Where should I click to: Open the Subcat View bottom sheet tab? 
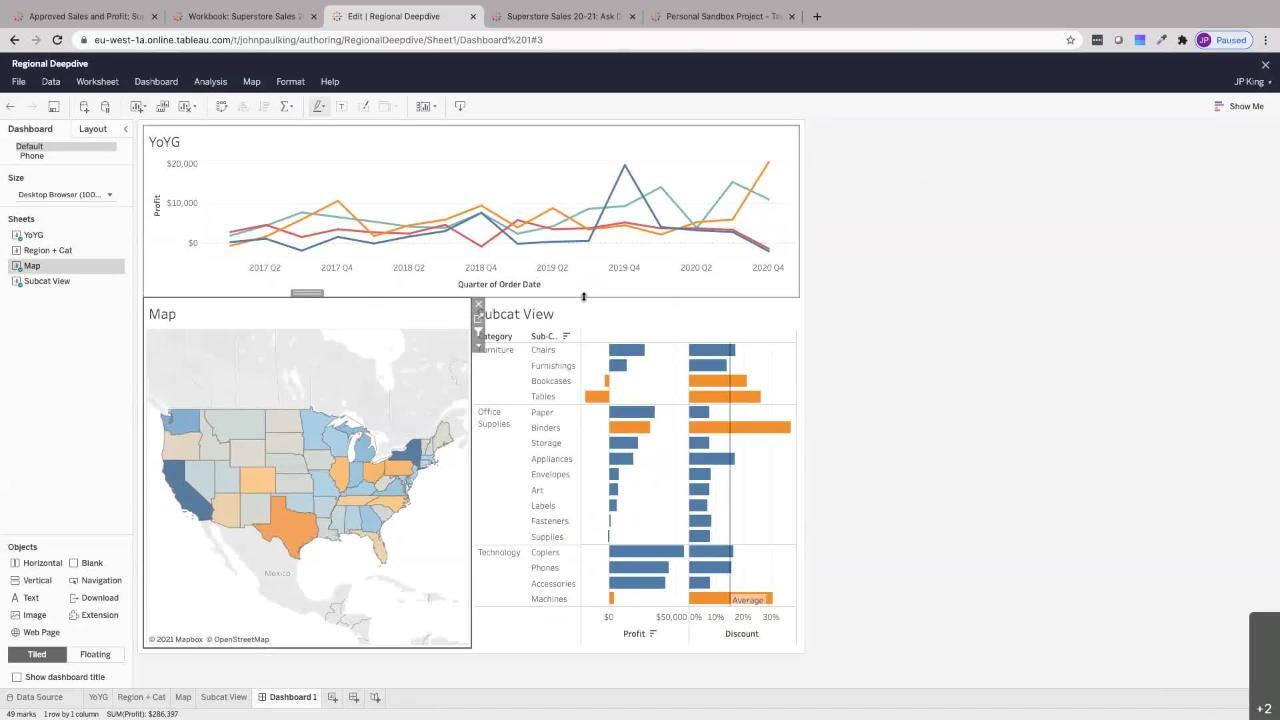[224, 697]
